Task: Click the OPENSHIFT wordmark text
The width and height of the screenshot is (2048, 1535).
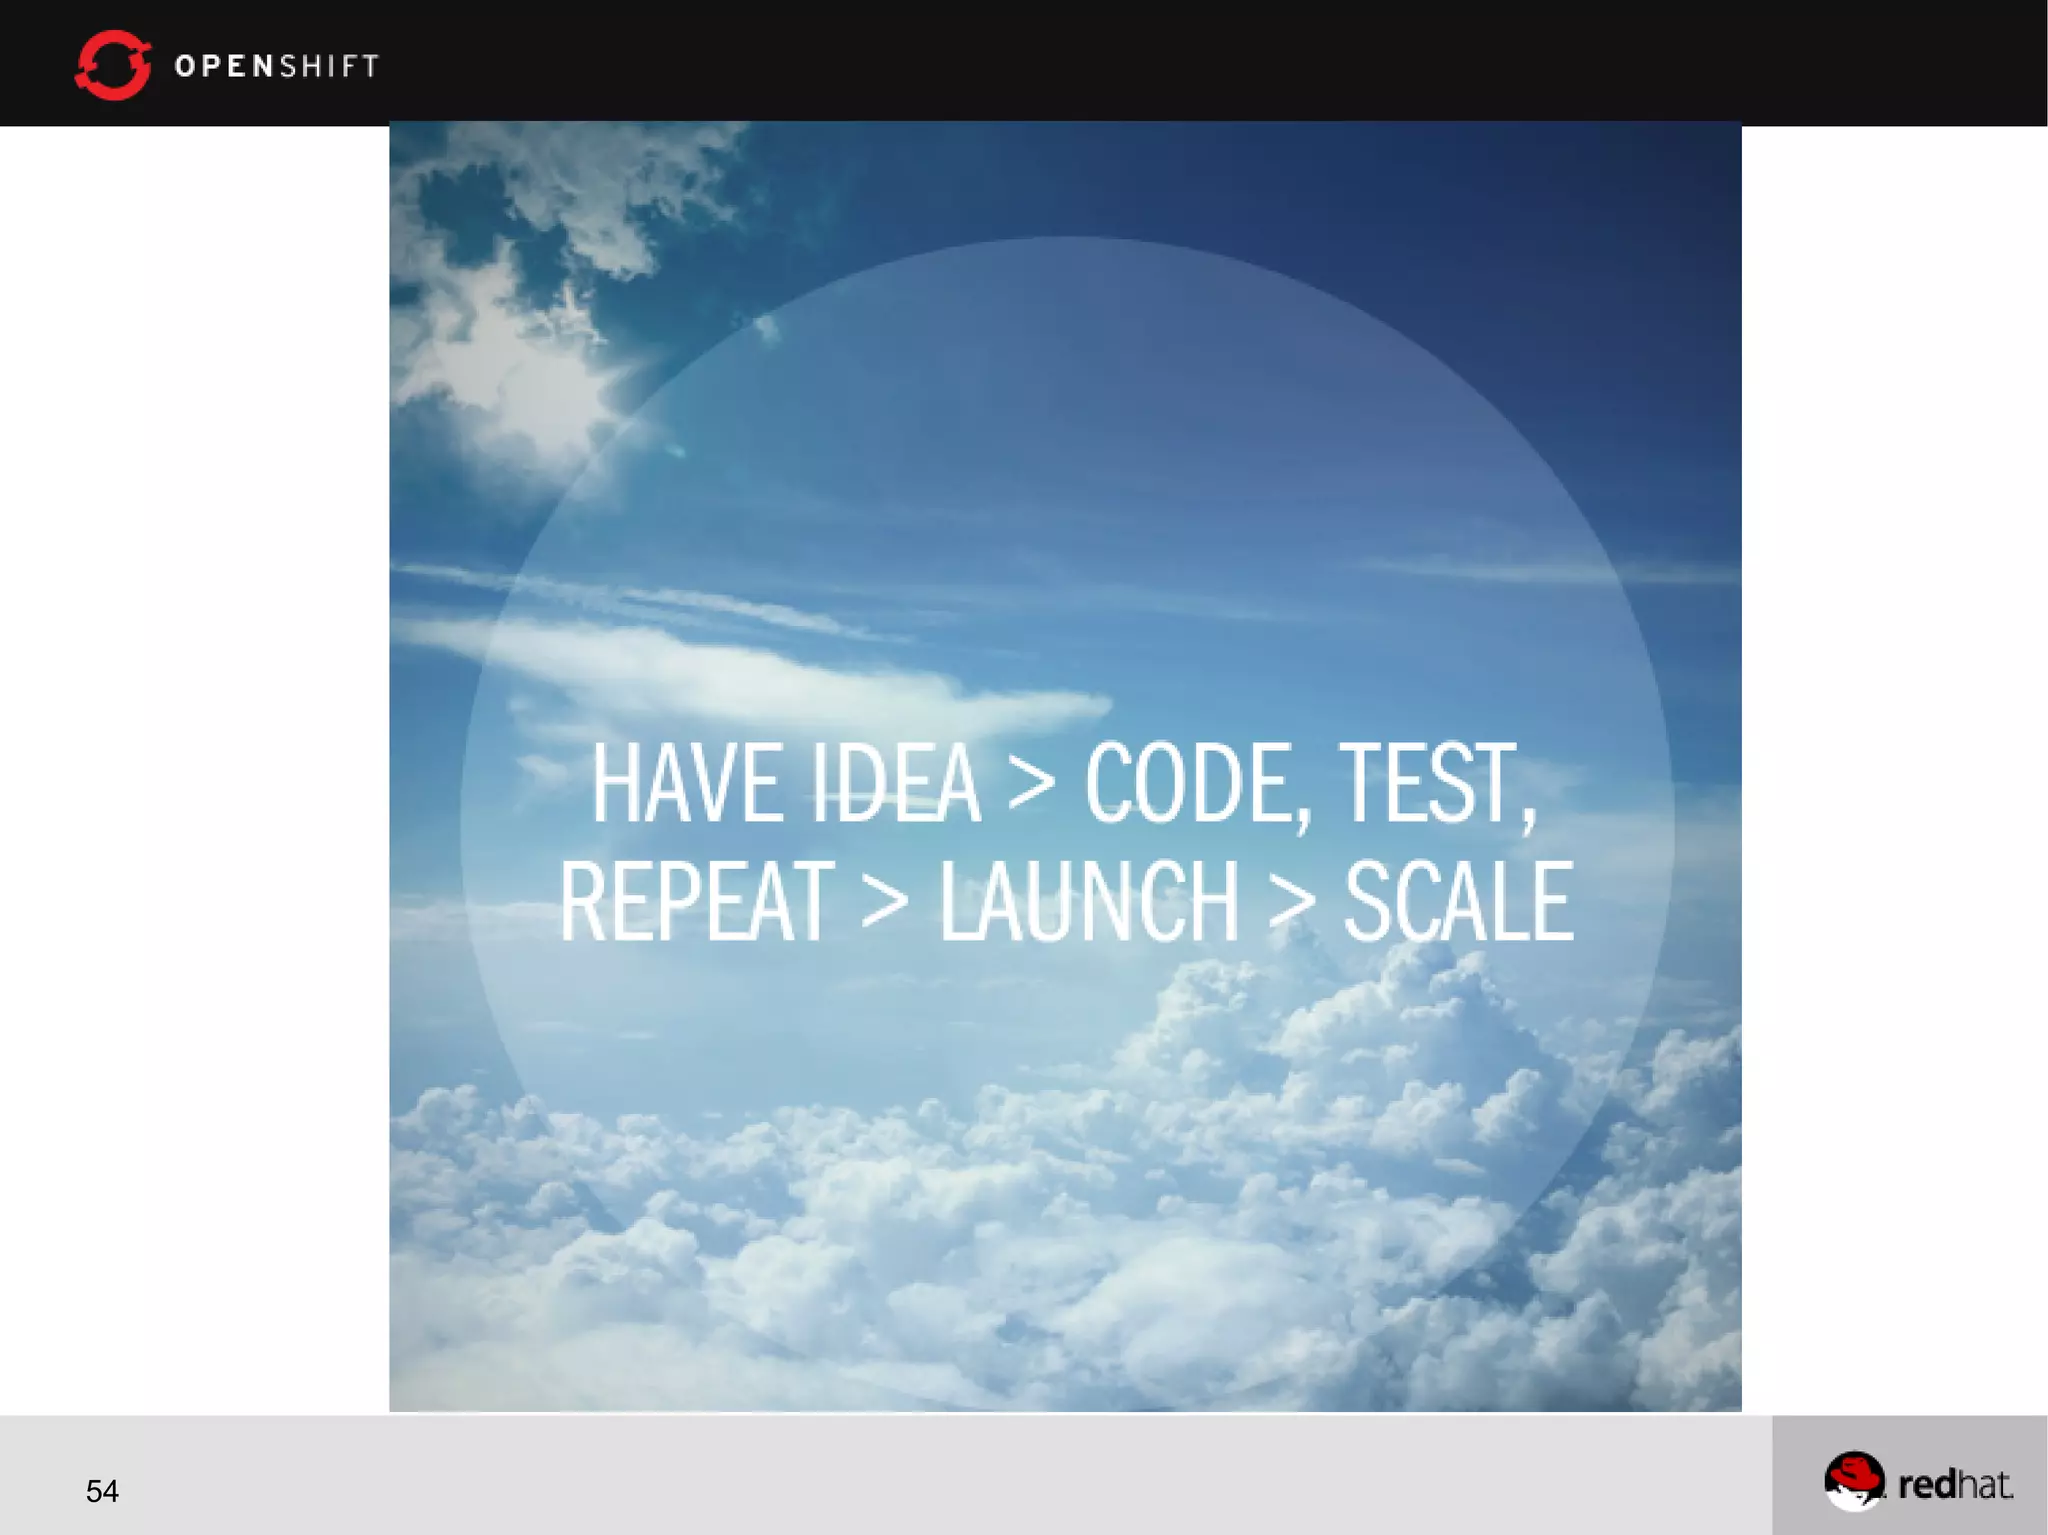Action: coord(277,66)
